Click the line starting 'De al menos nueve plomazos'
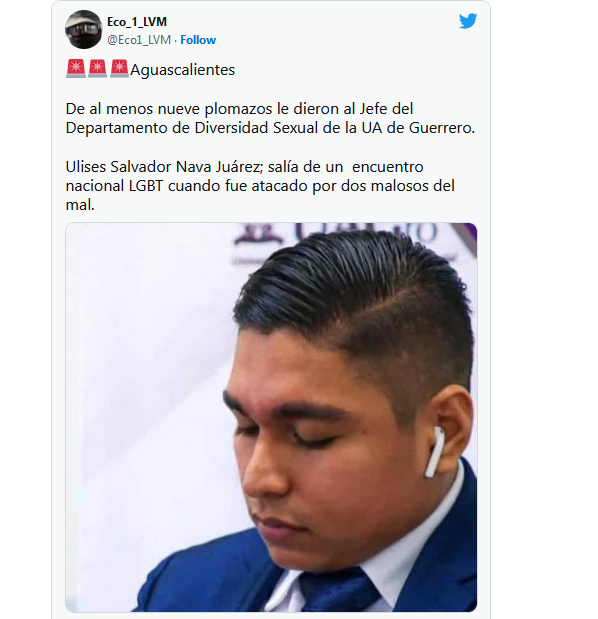This screenshot has height=619, width=598. pyautogui.click(x=239, y=109)
